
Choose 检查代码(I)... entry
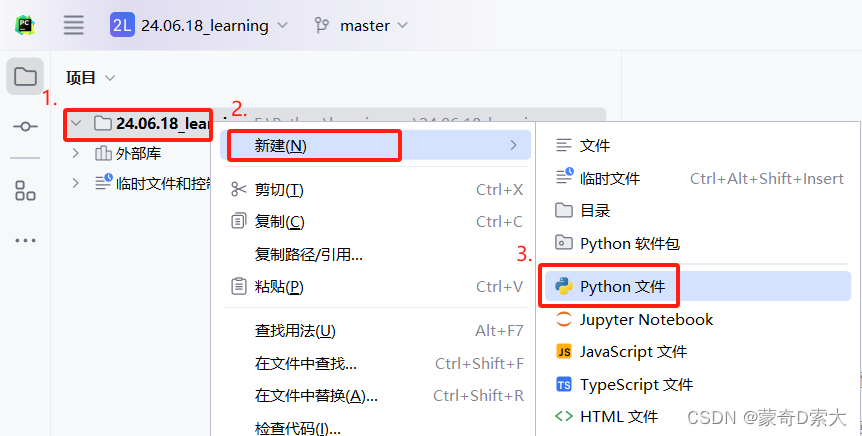coord(375,428)
